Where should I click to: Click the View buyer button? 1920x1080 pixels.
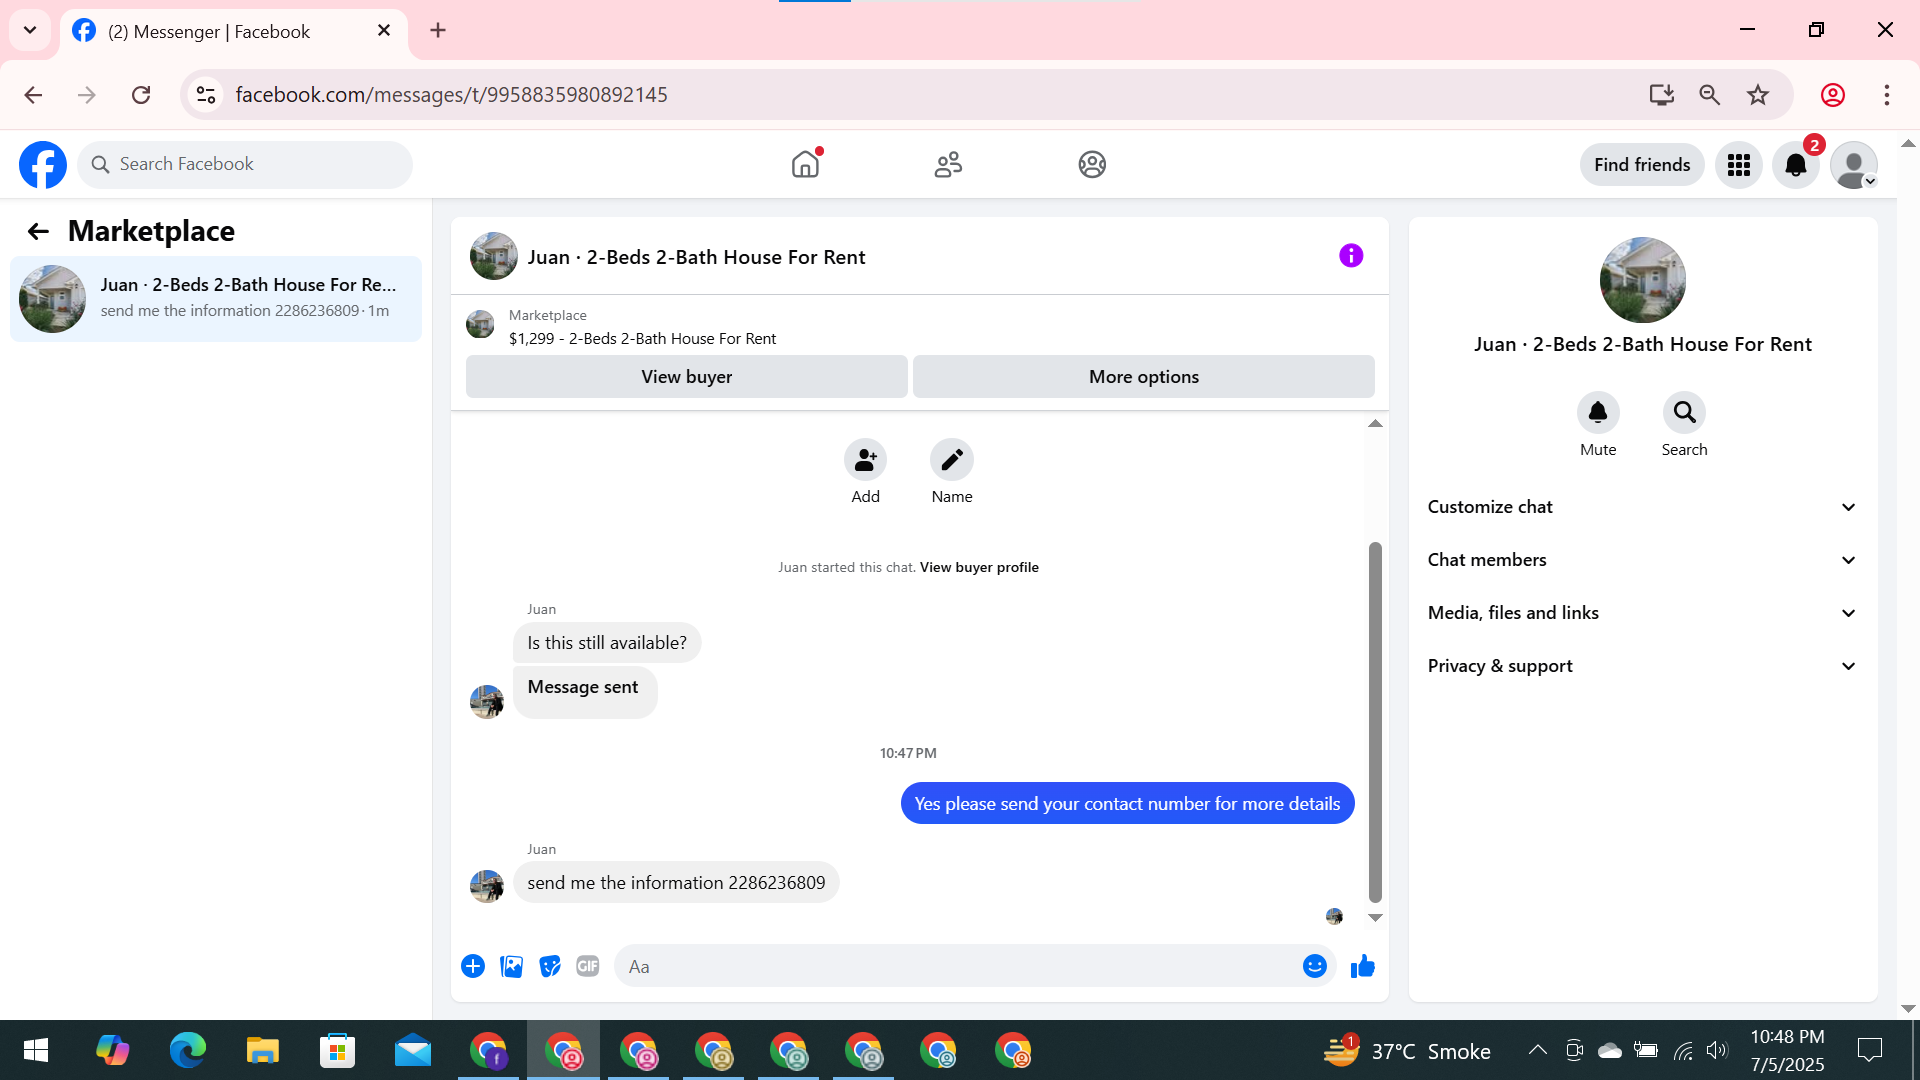[x=686, y=377]
